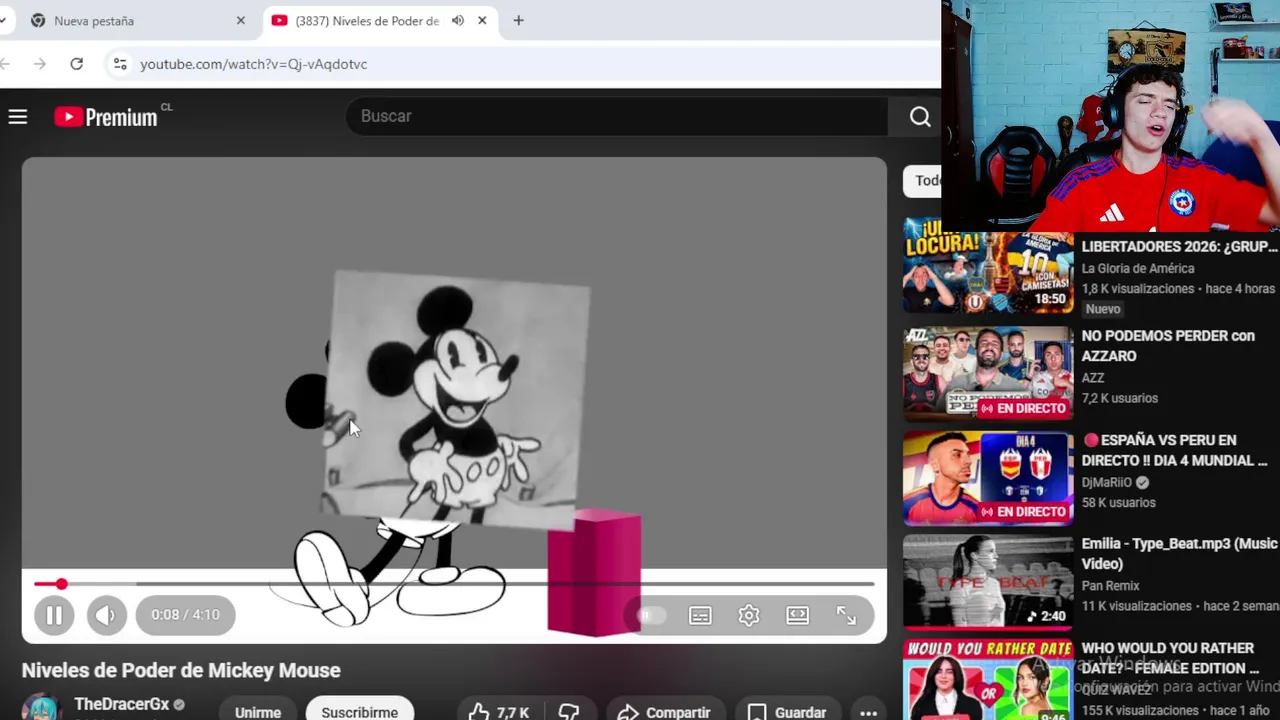The image size is (1280, 720).
Task: Close the YouTube browser tab
Action: click(x=482, y=21)
